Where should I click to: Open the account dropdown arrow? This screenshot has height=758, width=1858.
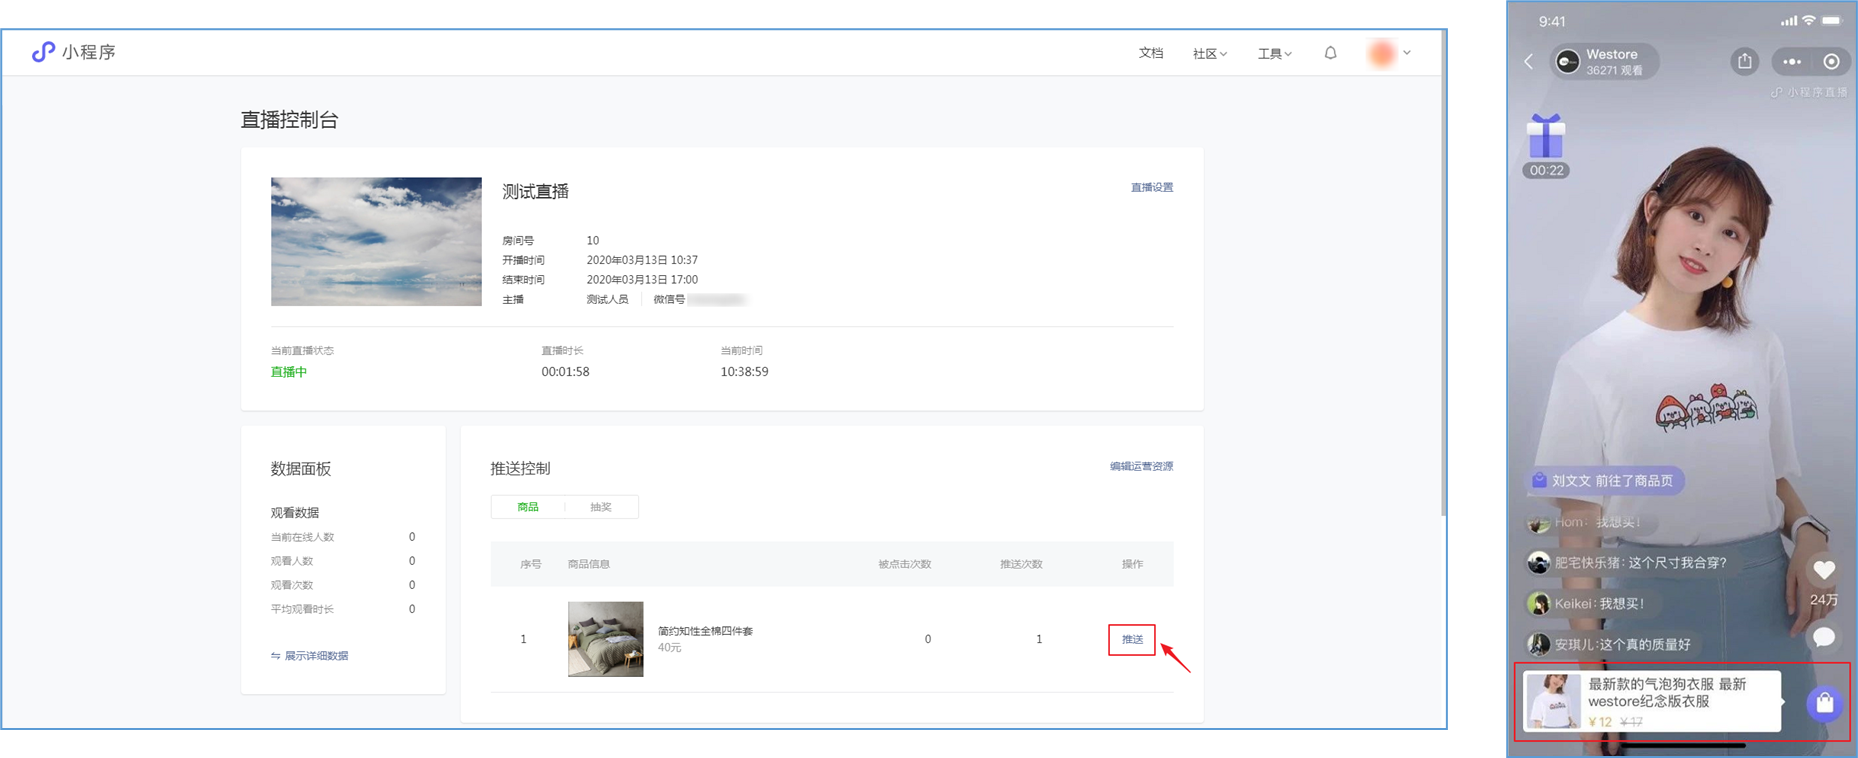click(1407, 53)
